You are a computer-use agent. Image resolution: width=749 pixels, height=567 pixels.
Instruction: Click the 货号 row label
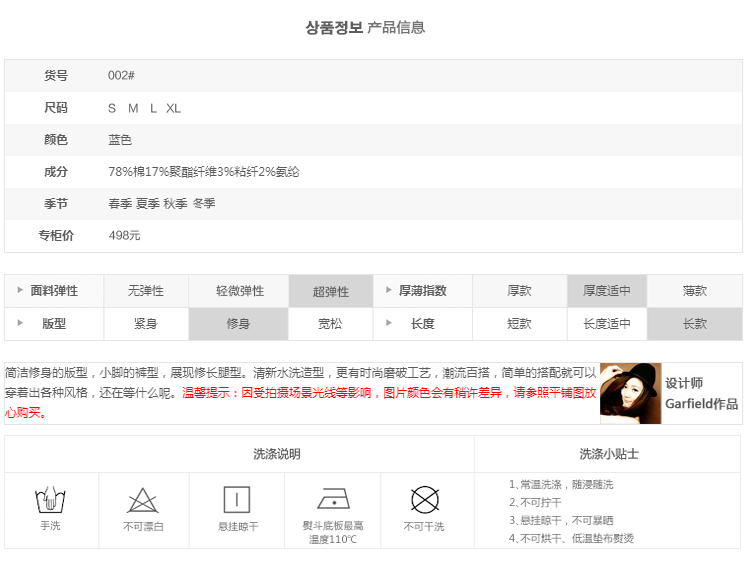(x=56, y=75)
